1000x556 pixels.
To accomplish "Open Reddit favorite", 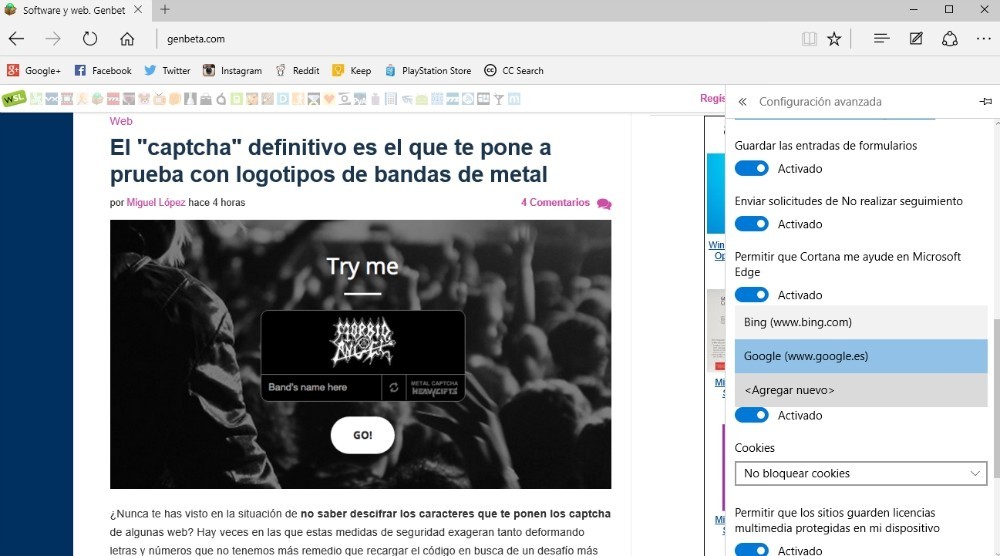I will pos(297,71).
